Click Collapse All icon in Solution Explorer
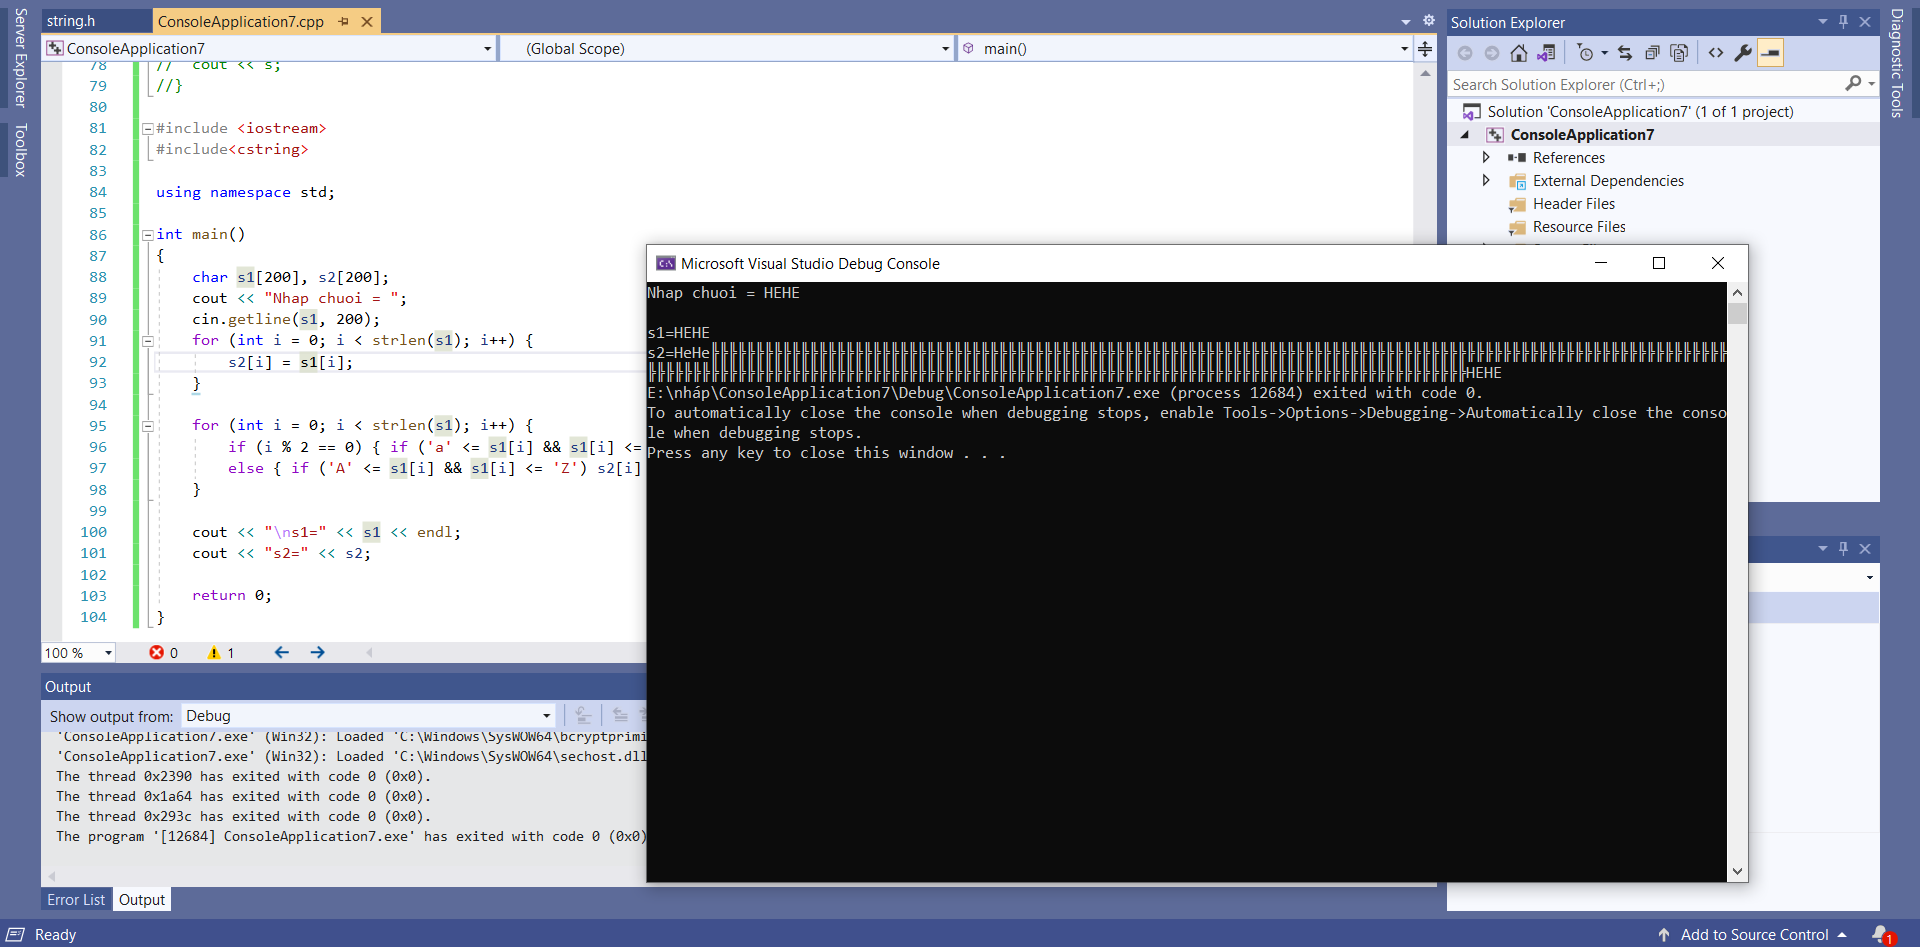The image size is (1920, 947). (x=1652, y=53)
